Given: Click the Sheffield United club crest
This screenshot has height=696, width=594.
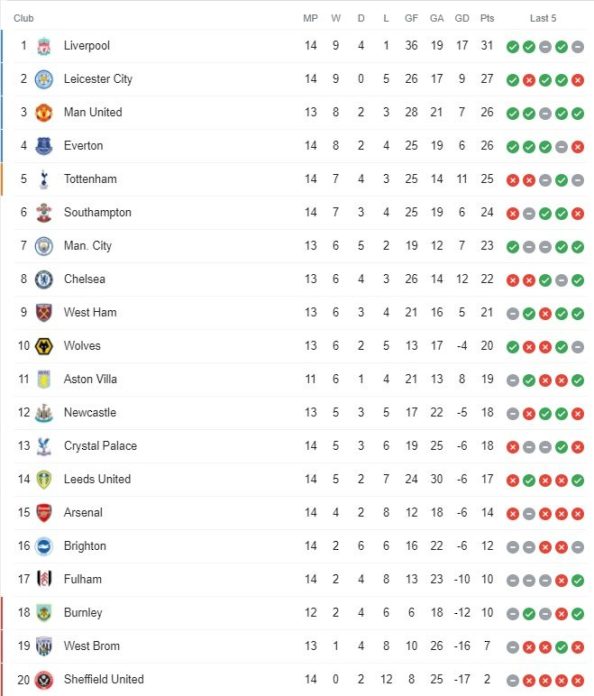Looking at the screenshot, I should click(44, 680).
